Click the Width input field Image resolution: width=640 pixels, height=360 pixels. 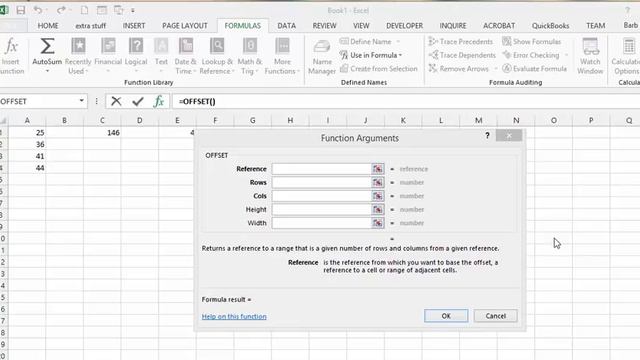point(322,223)
